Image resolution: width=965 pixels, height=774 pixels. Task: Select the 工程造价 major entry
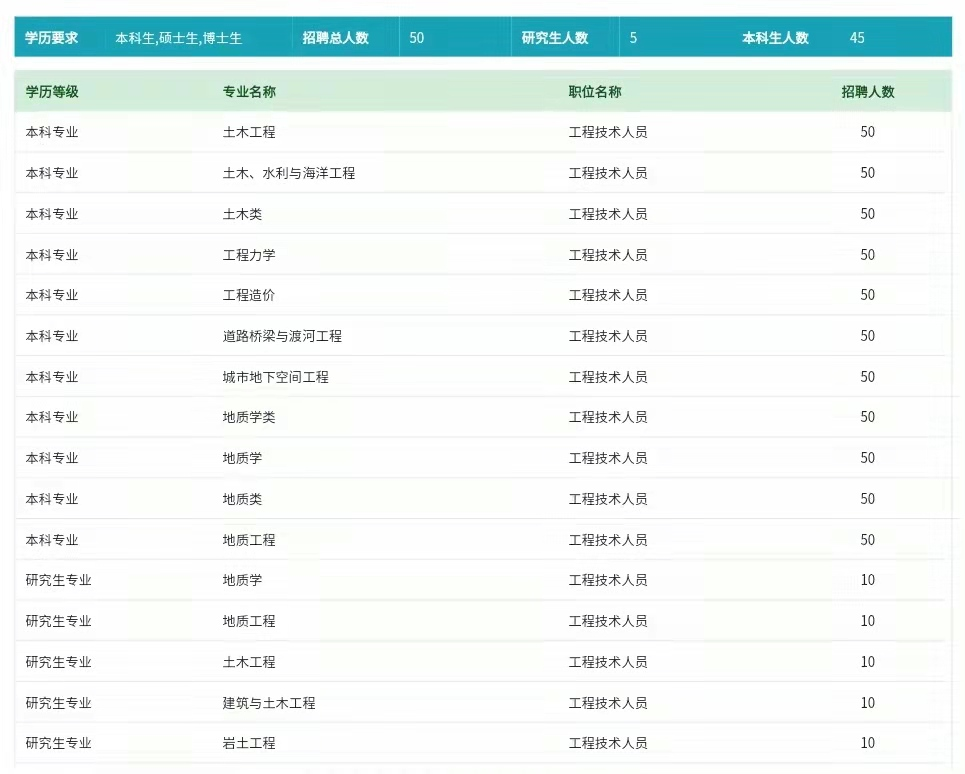pos(249,295)
